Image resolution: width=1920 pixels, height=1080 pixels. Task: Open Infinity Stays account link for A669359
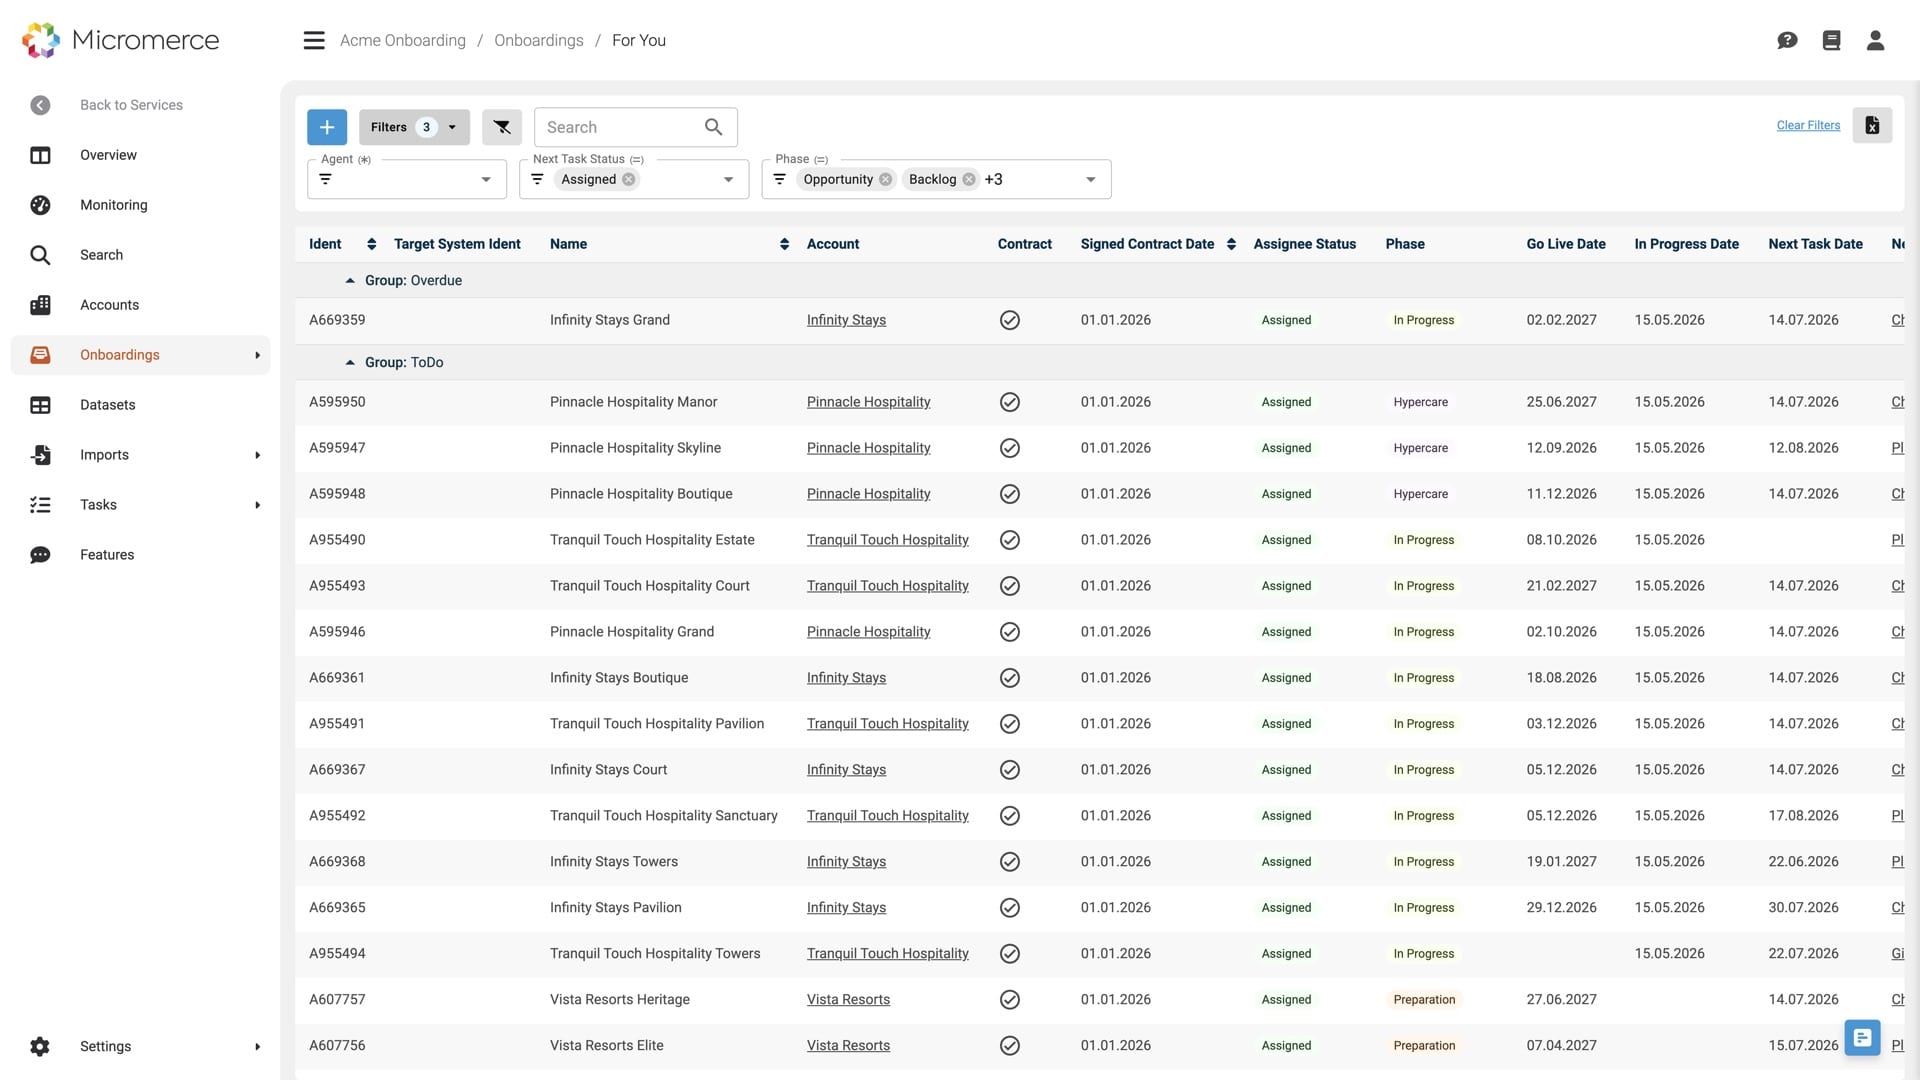pyautogui.click(x=846, y=320)
